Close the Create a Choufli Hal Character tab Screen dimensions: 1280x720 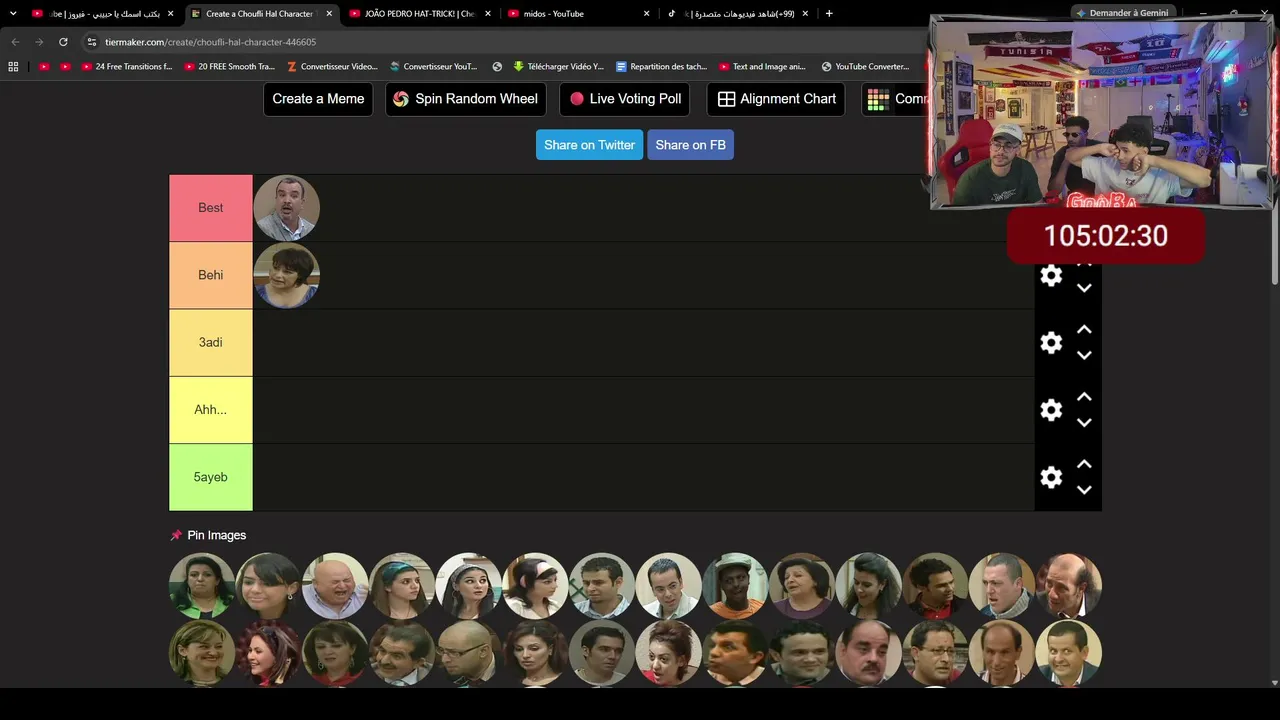(329, 14)
